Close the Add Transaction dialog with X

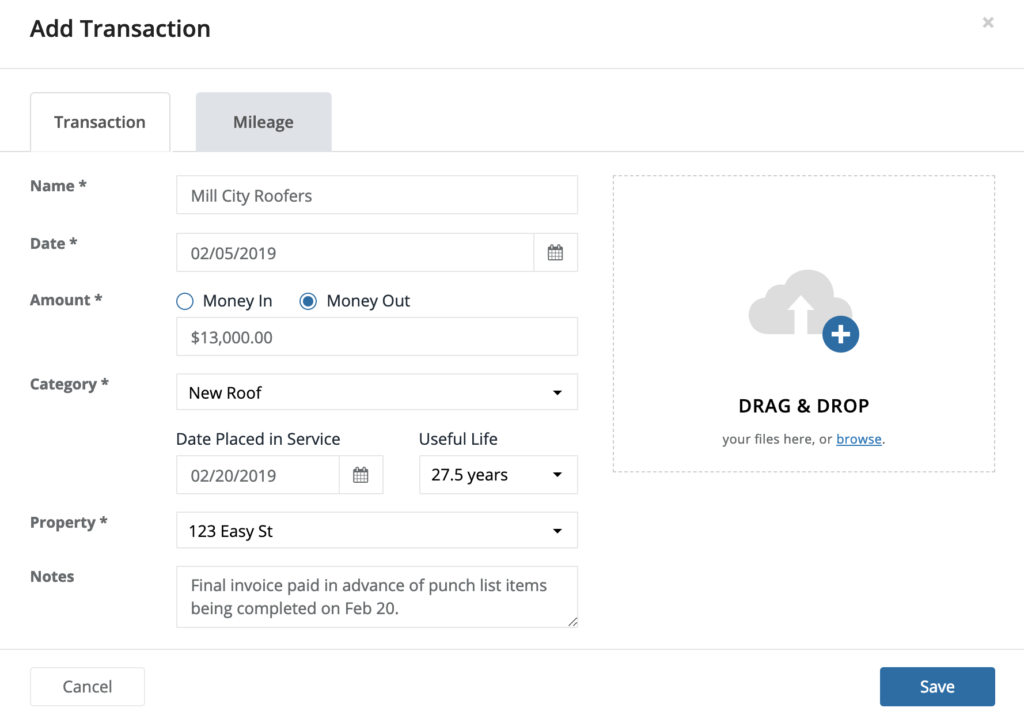tap(987, 23)
